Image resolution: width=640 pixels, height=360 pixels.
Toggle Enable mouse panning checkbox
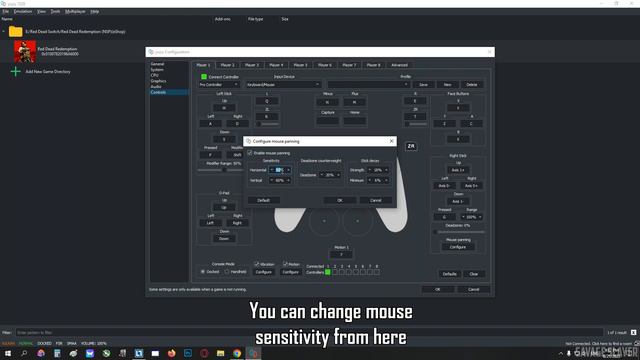click(x=250, y=153)
